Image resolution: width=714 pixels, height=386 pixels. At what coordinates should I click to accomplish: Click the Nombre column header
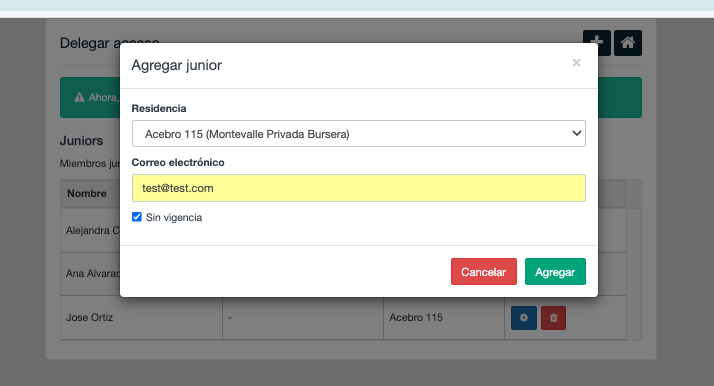[x=87, y=193]
